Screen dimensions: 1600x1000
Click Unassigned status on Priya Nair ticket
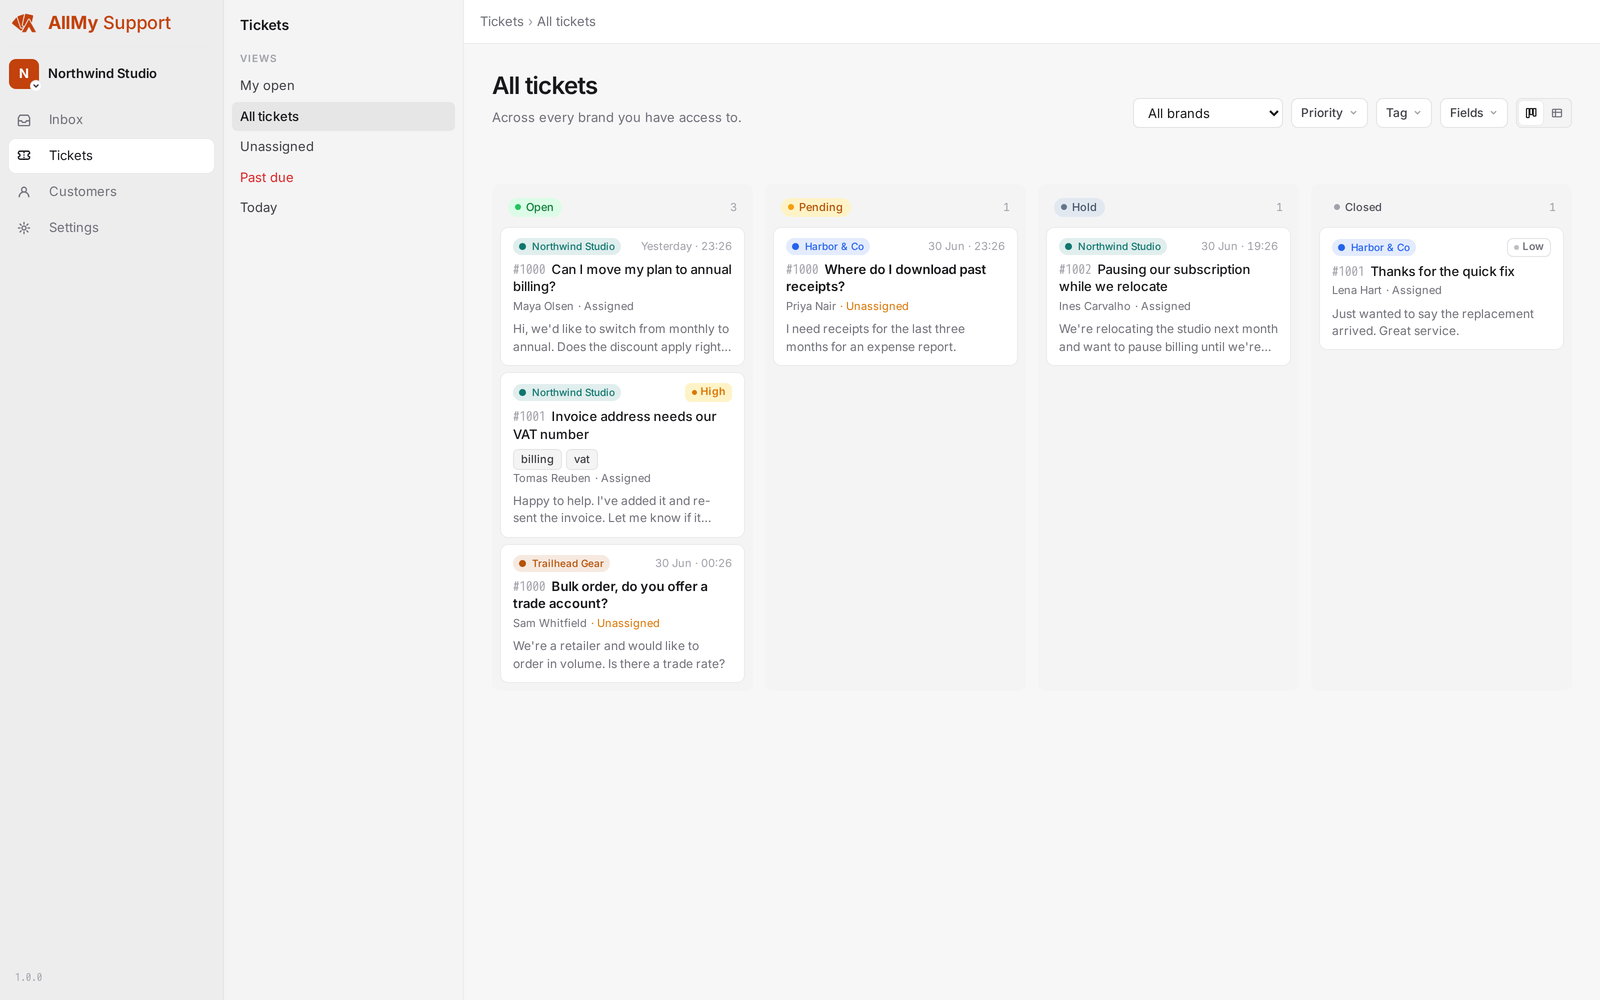(877, 307)
